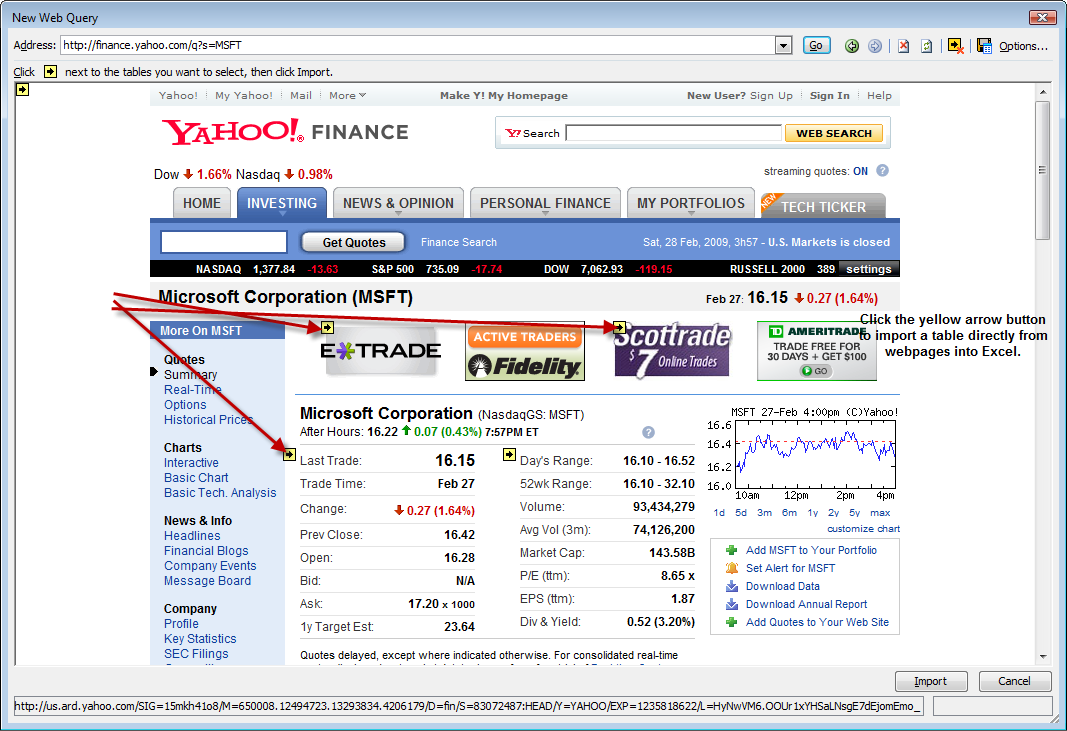The width and height of the screenshot is (1067, 731).
Task: Open the MY PORTFOLIOS tab
Action: (691, 203)
